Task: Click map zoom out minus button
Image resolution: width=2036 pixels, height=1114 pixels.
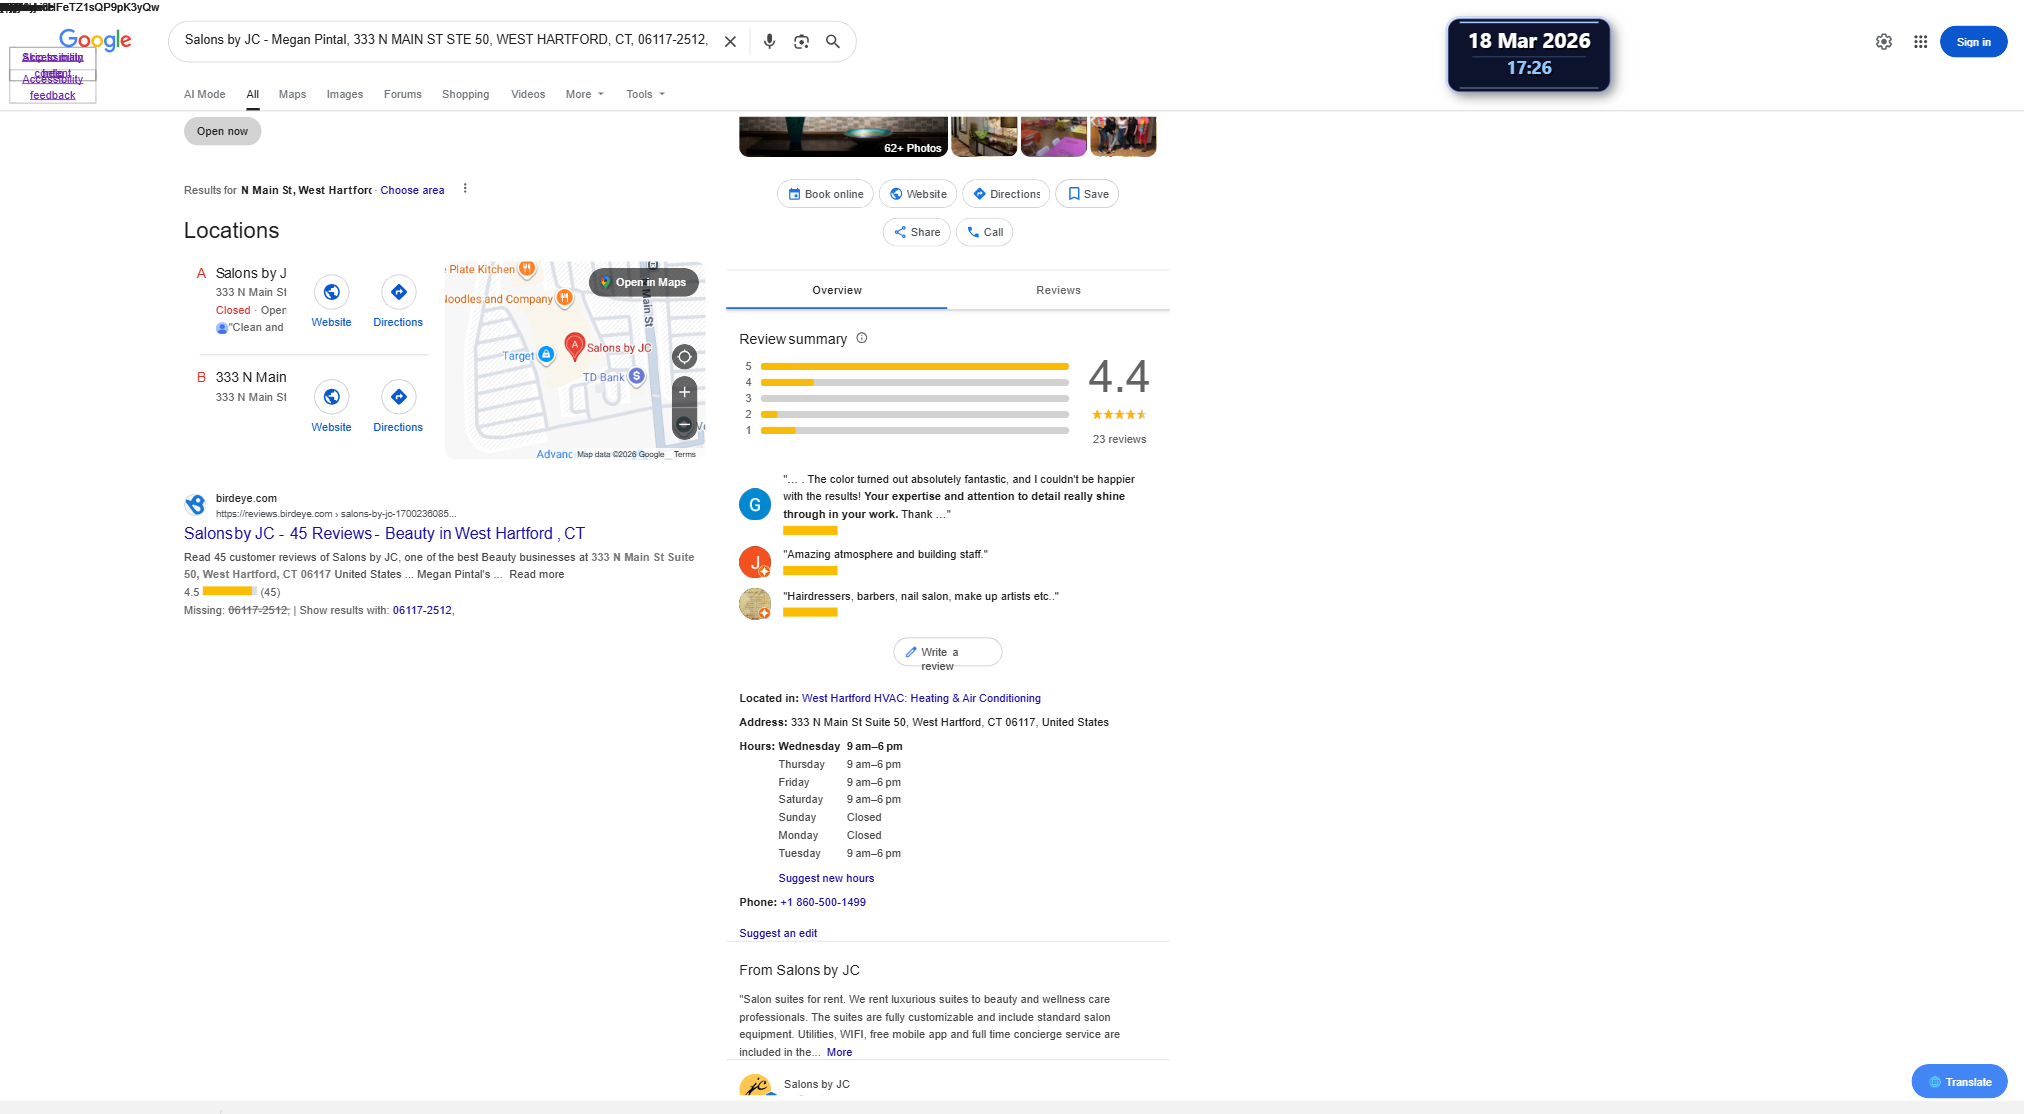Action: tap(684, 425)
